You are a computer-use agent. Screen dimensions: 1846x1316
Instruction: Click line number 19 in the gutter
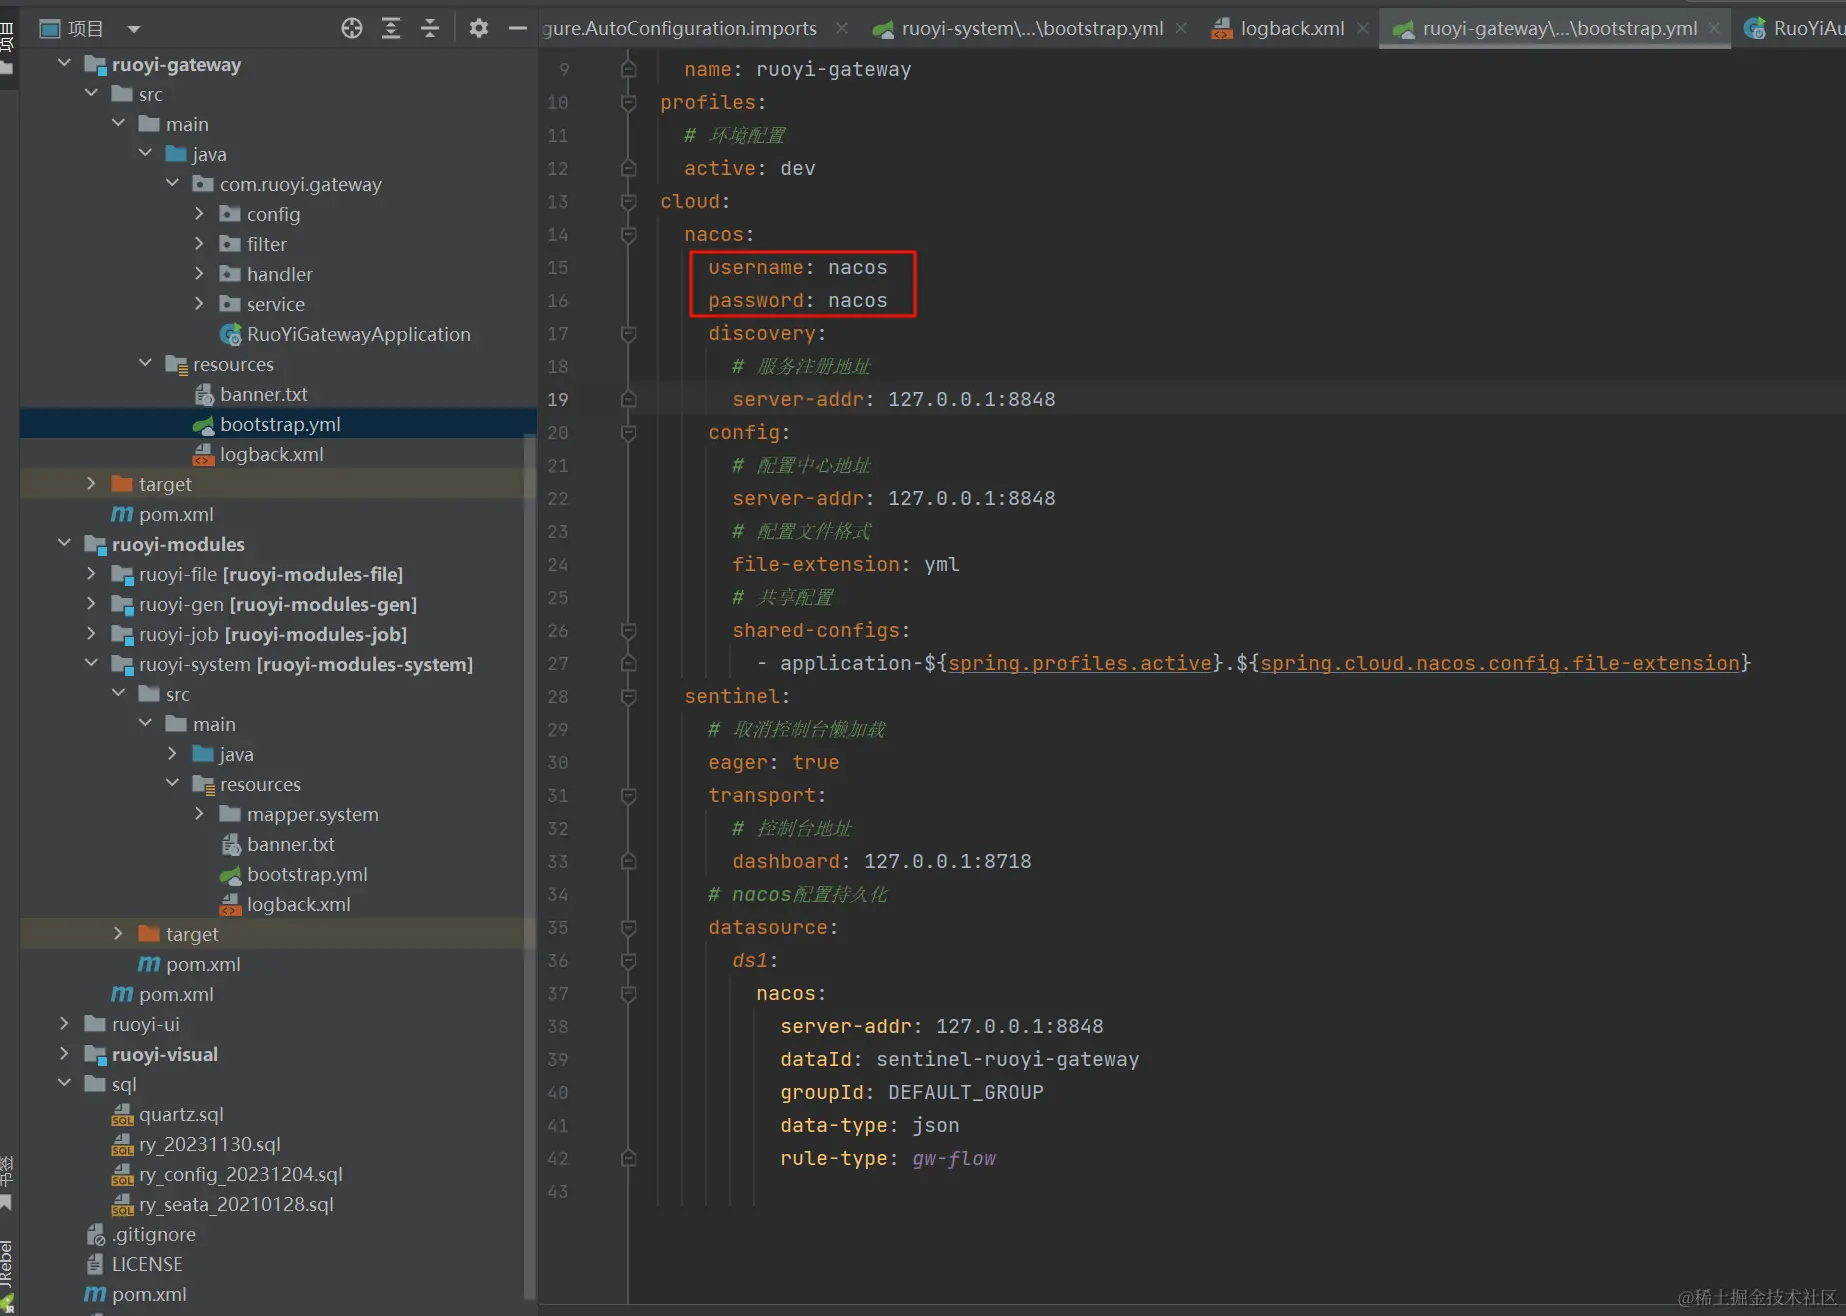tap(558, 399)
